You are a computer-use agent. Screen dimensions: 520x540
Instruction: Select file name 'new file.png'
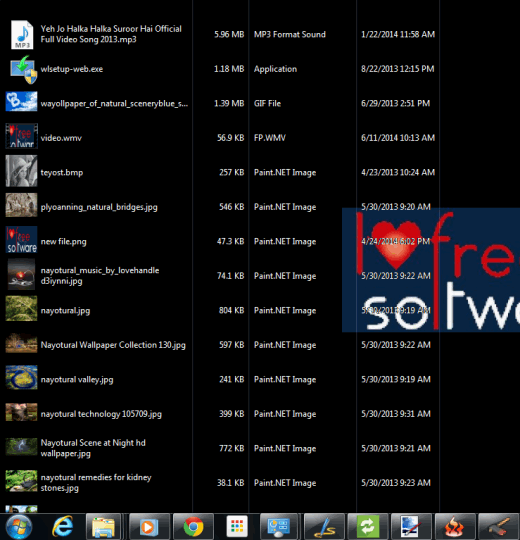[x=63, y=241]
